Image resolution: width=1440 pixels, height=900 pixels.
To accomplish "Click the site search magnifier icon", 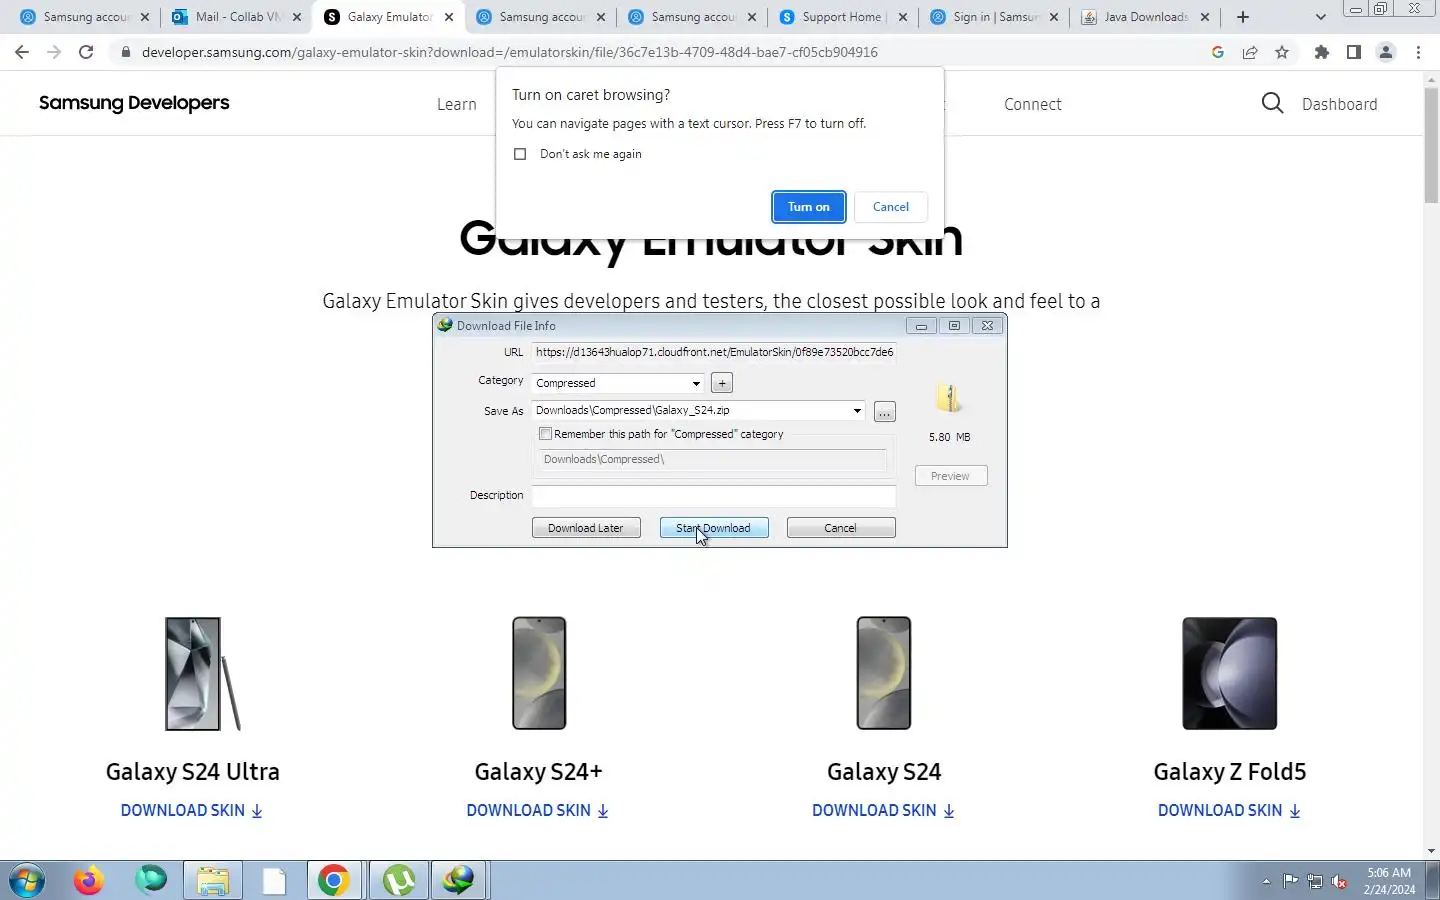I will [x=1272, y=103].
